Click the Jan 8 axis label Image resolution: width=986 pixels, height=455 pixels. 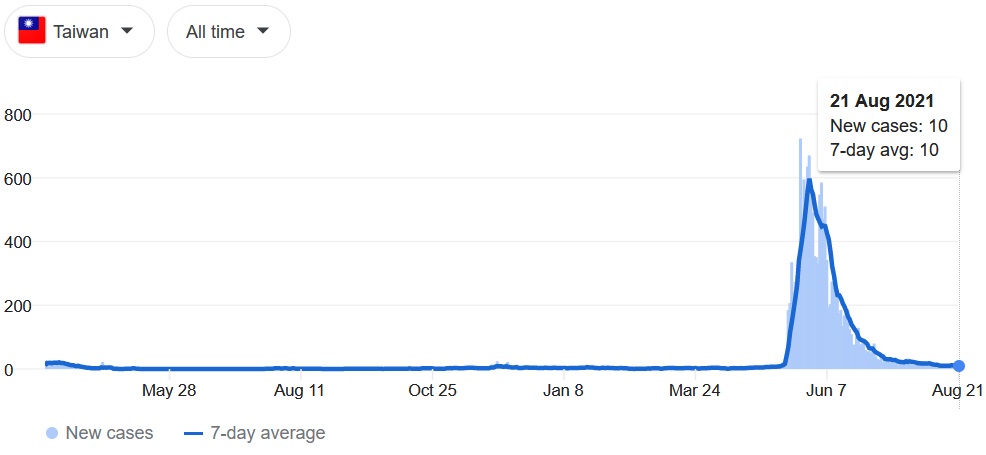(563, 391)
